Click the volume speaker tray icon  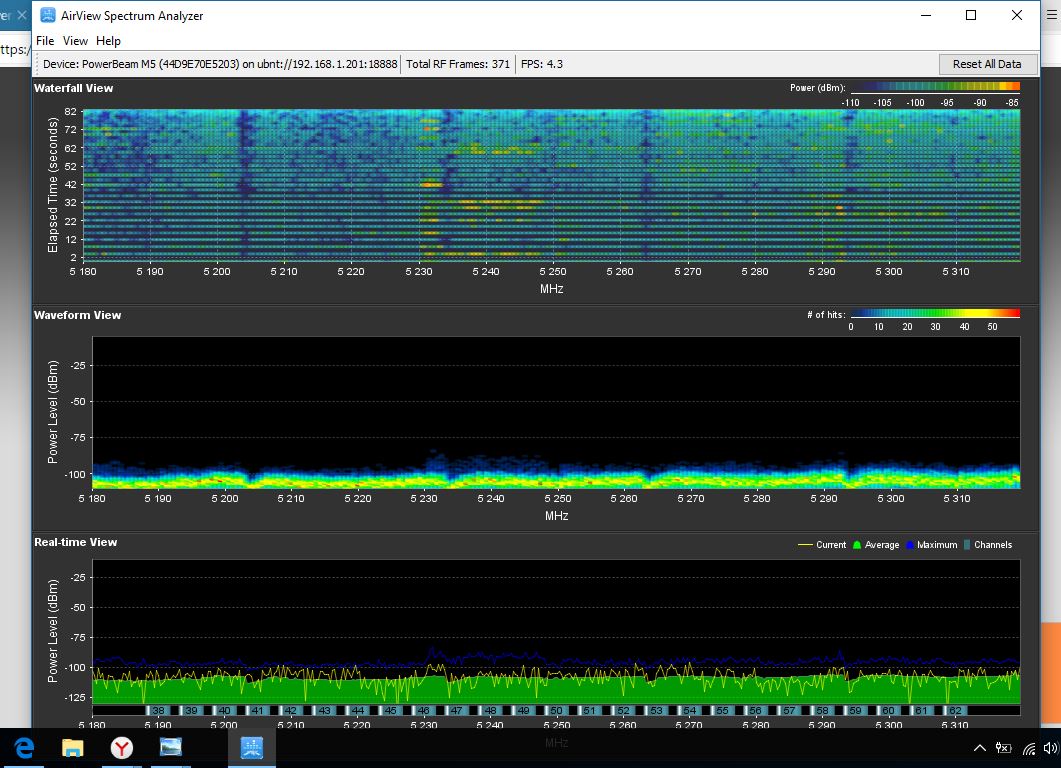[x=1049, y=748]
